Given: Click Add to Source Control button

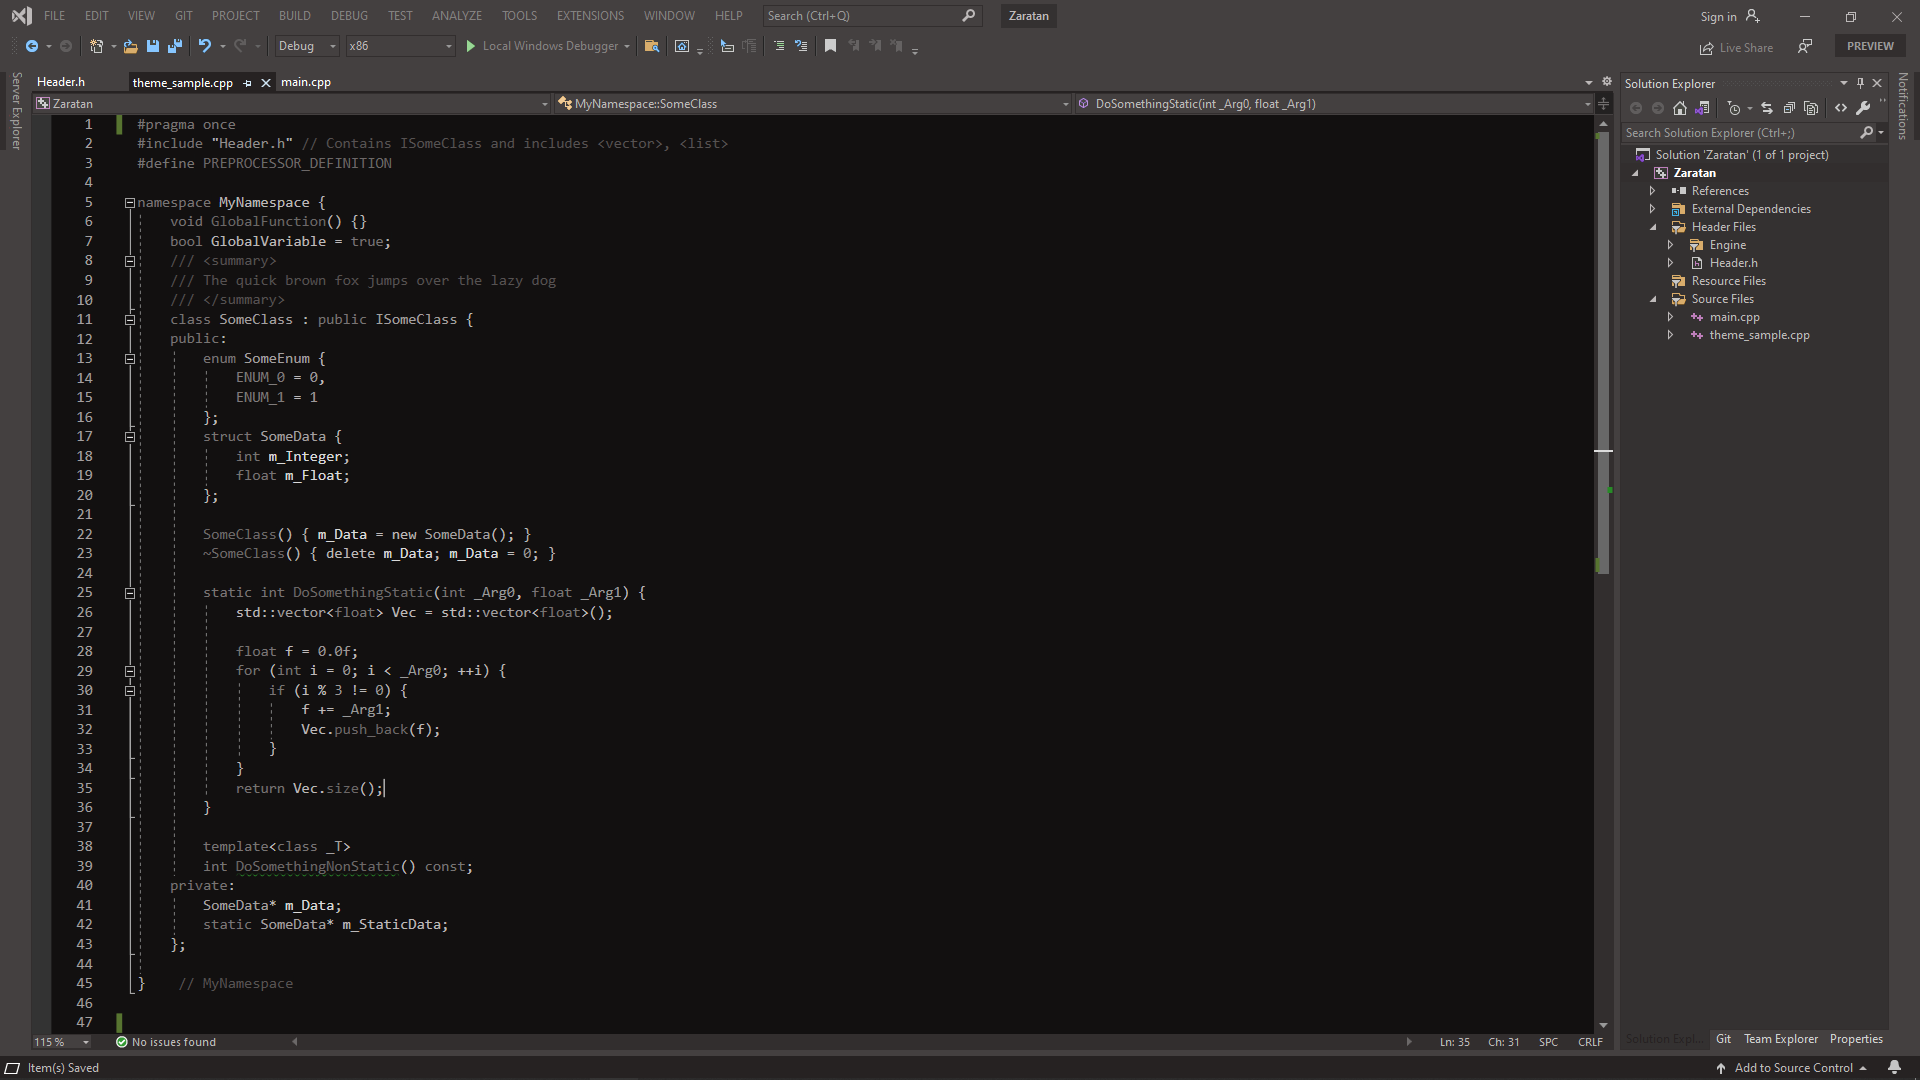Looking at the screenshot, I should tap(1792, 1067).
